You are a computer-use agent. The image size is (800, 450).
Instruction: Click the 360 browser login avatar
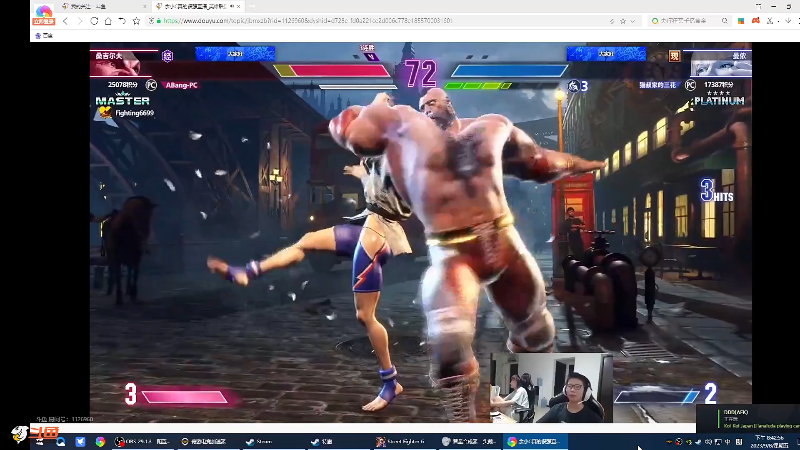tap(43, 13)
